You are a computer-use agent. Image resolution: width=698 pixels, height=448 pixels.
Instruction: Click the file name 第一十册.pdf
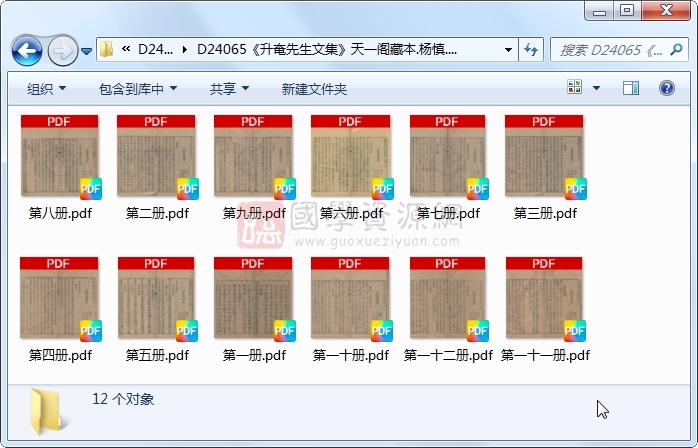click(x=351, y=355)
